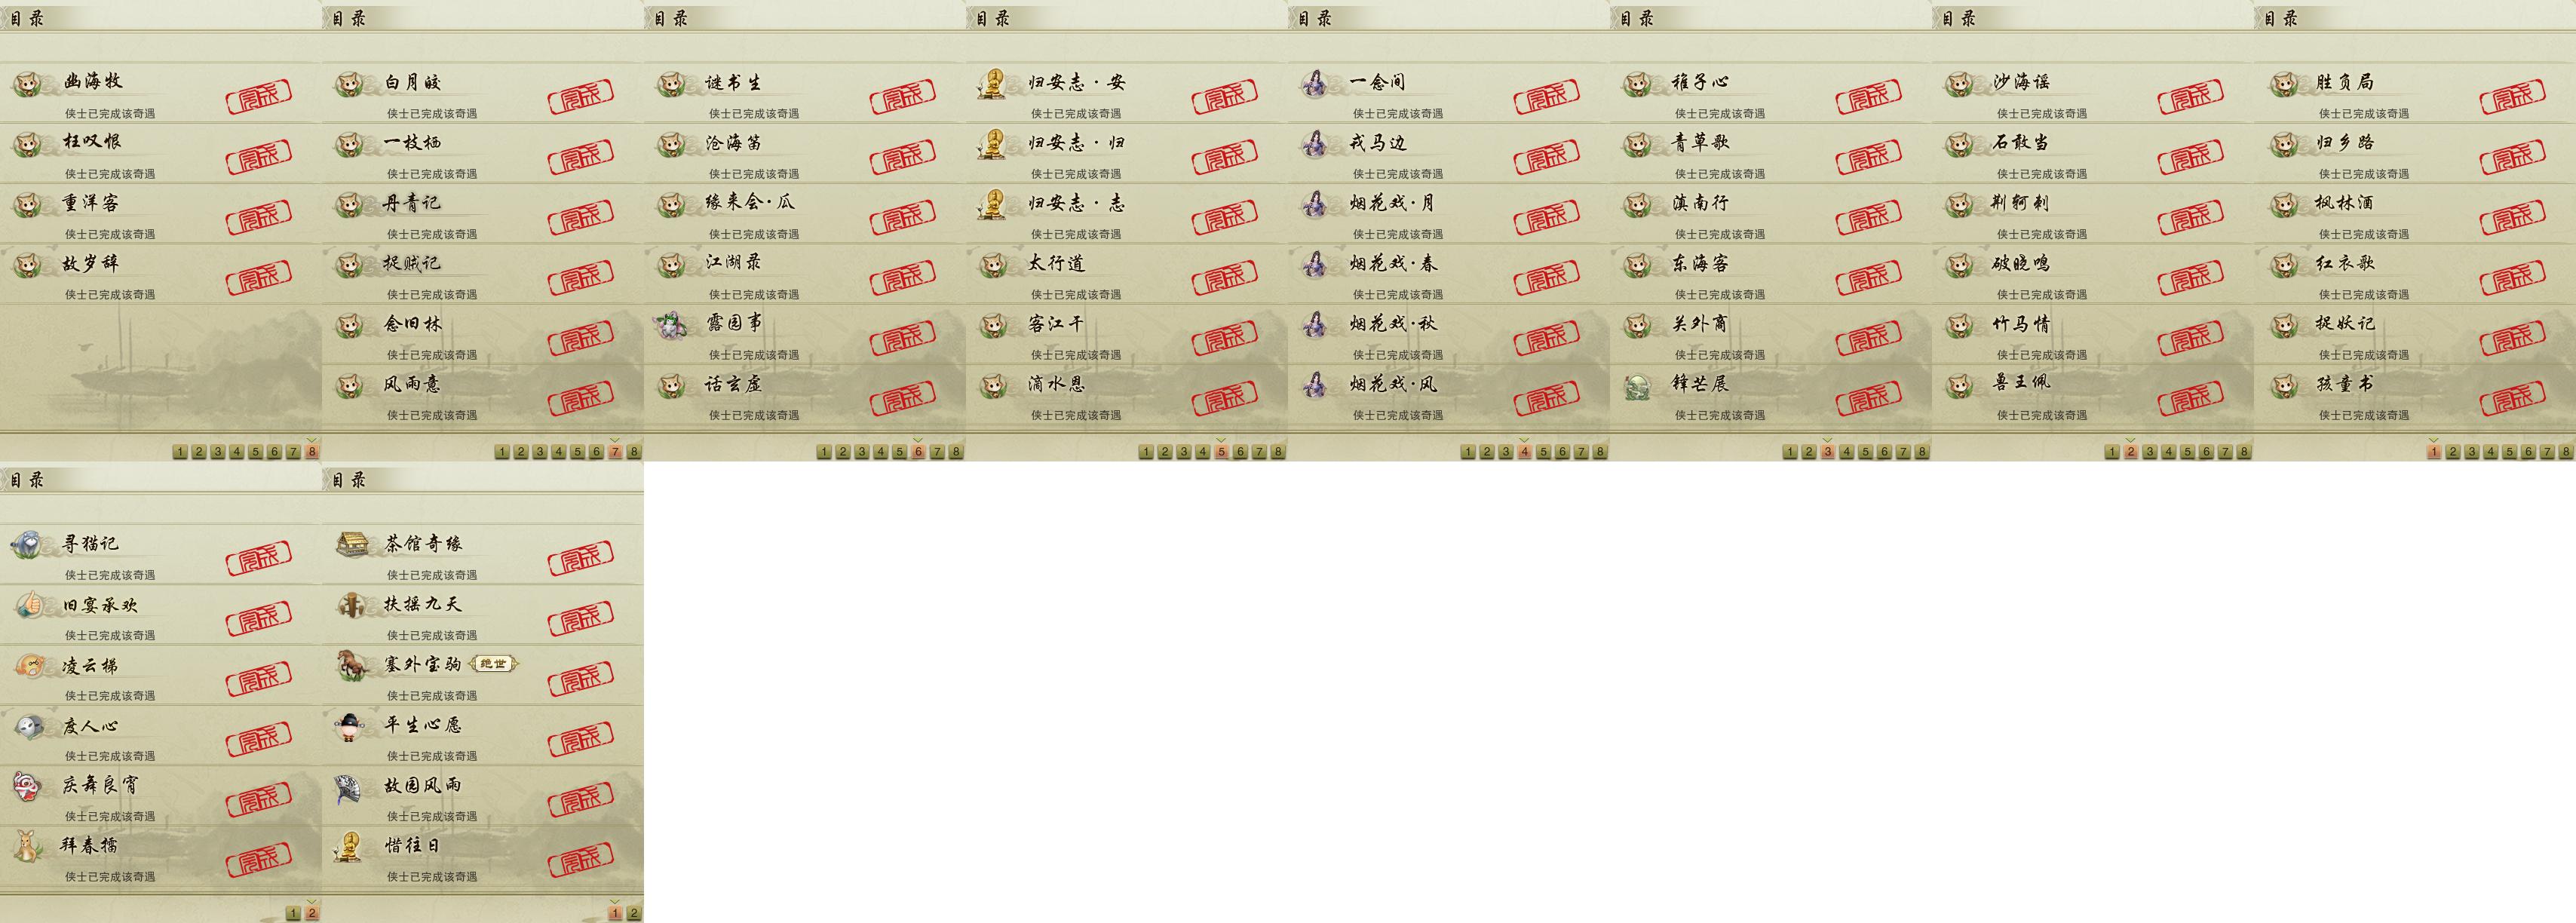Click the green jade icon beside 锋芒展
This screenshot has height=923, width=2576.
1637,385
